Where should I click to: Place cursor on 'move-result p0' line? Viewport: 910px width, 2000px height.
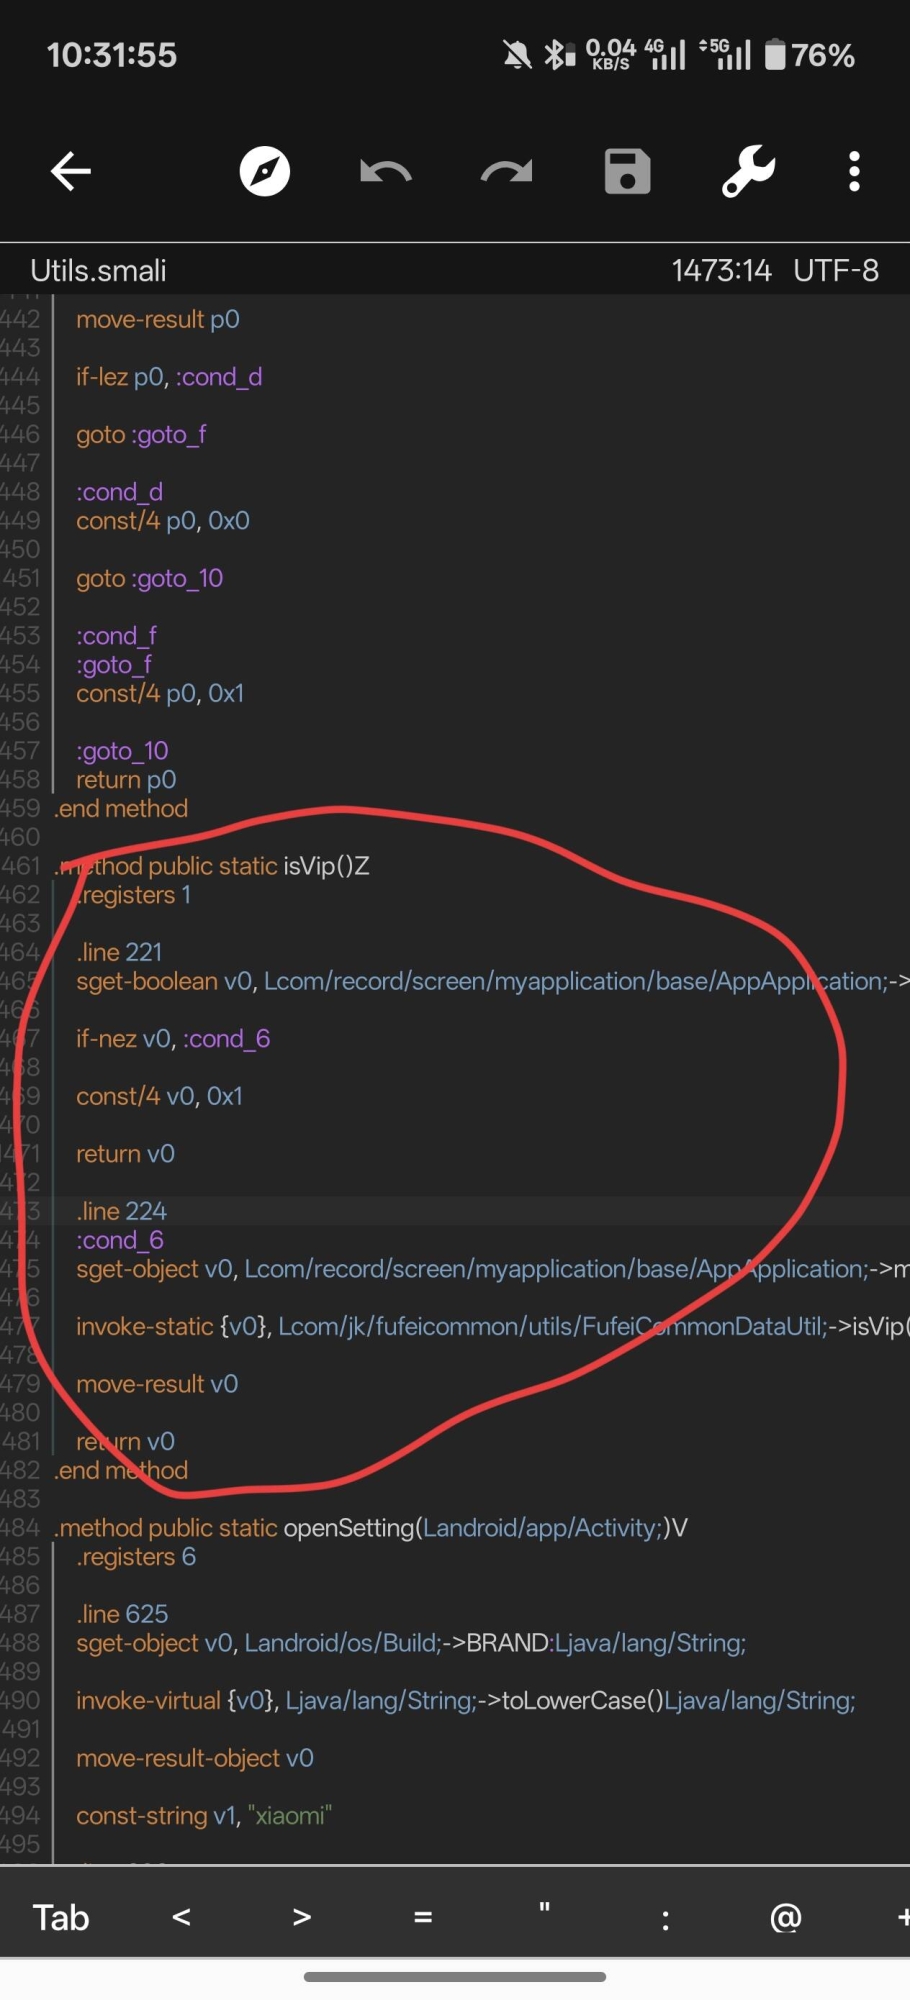point(158,320)
